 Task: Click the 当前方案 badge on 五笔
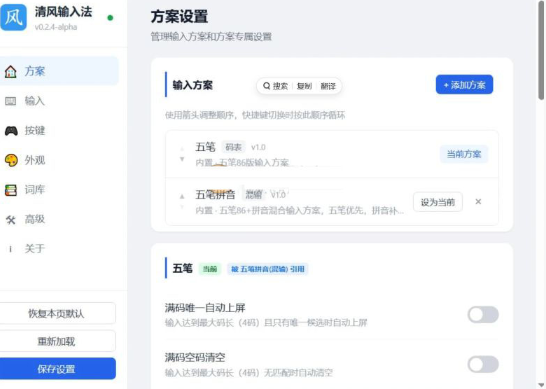tap(464, 154)
